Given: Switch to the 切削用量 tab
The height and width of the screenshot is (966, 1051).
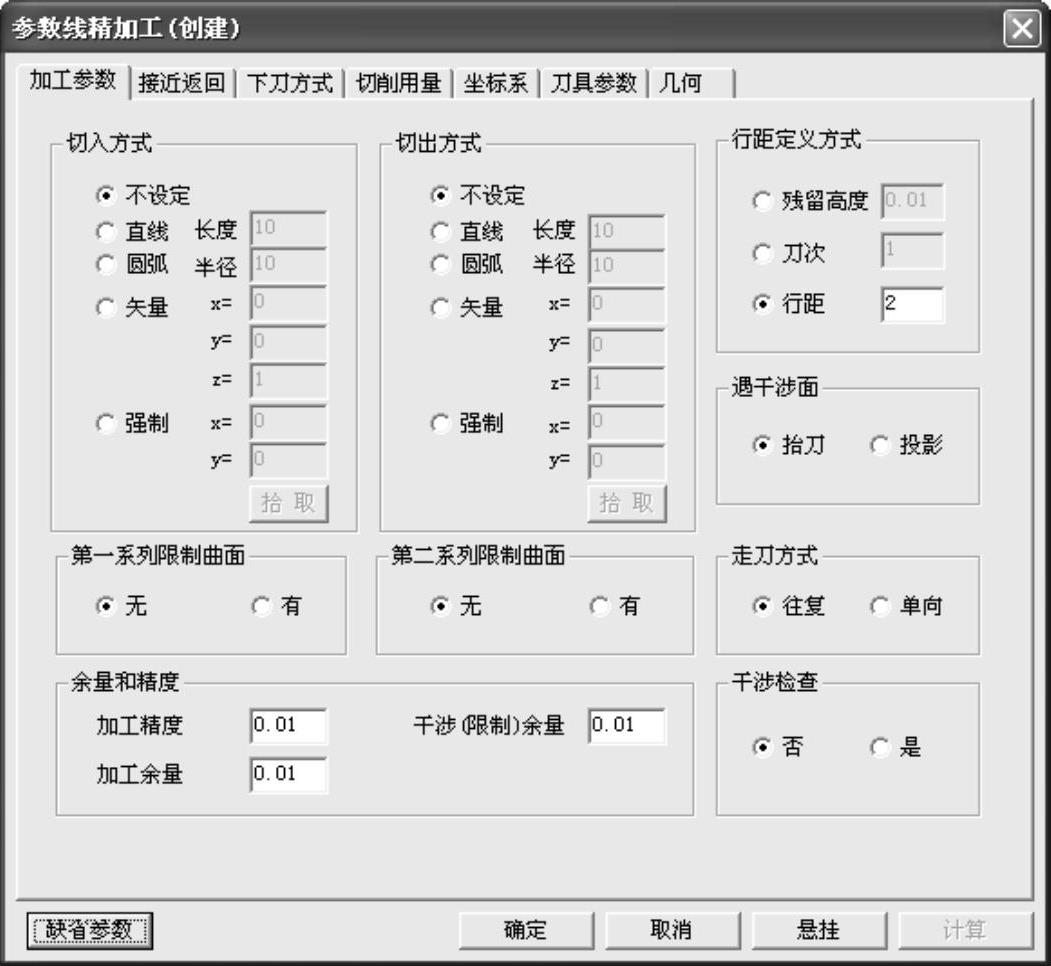Looking at the screenshot, I should (398, 83).
